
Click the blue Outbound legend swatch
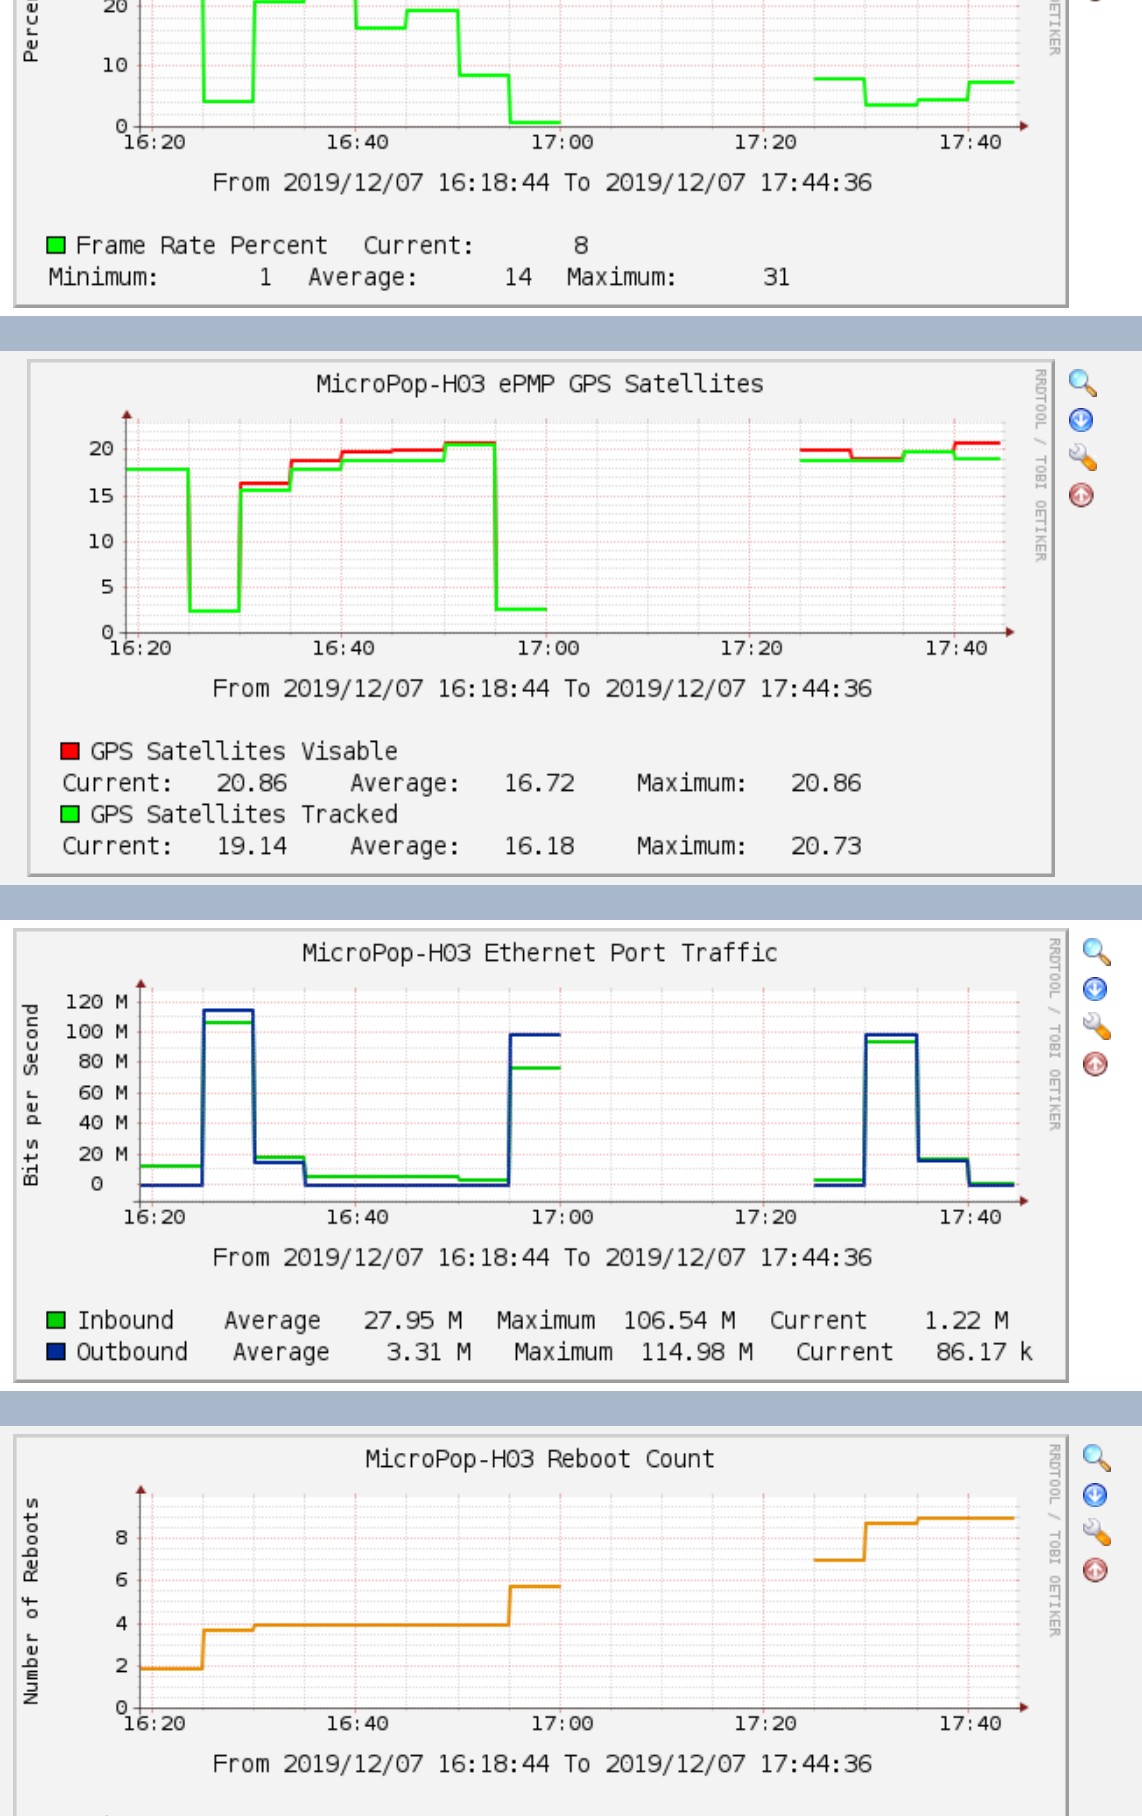(x=56, y=1352)
